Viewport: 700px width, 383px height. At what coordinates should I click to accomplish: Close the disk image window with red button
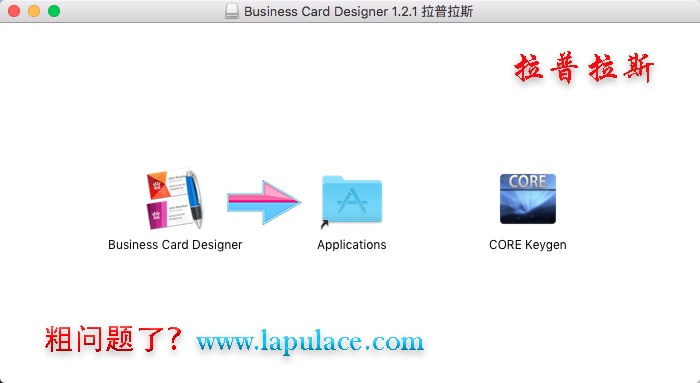pos(14,11)
